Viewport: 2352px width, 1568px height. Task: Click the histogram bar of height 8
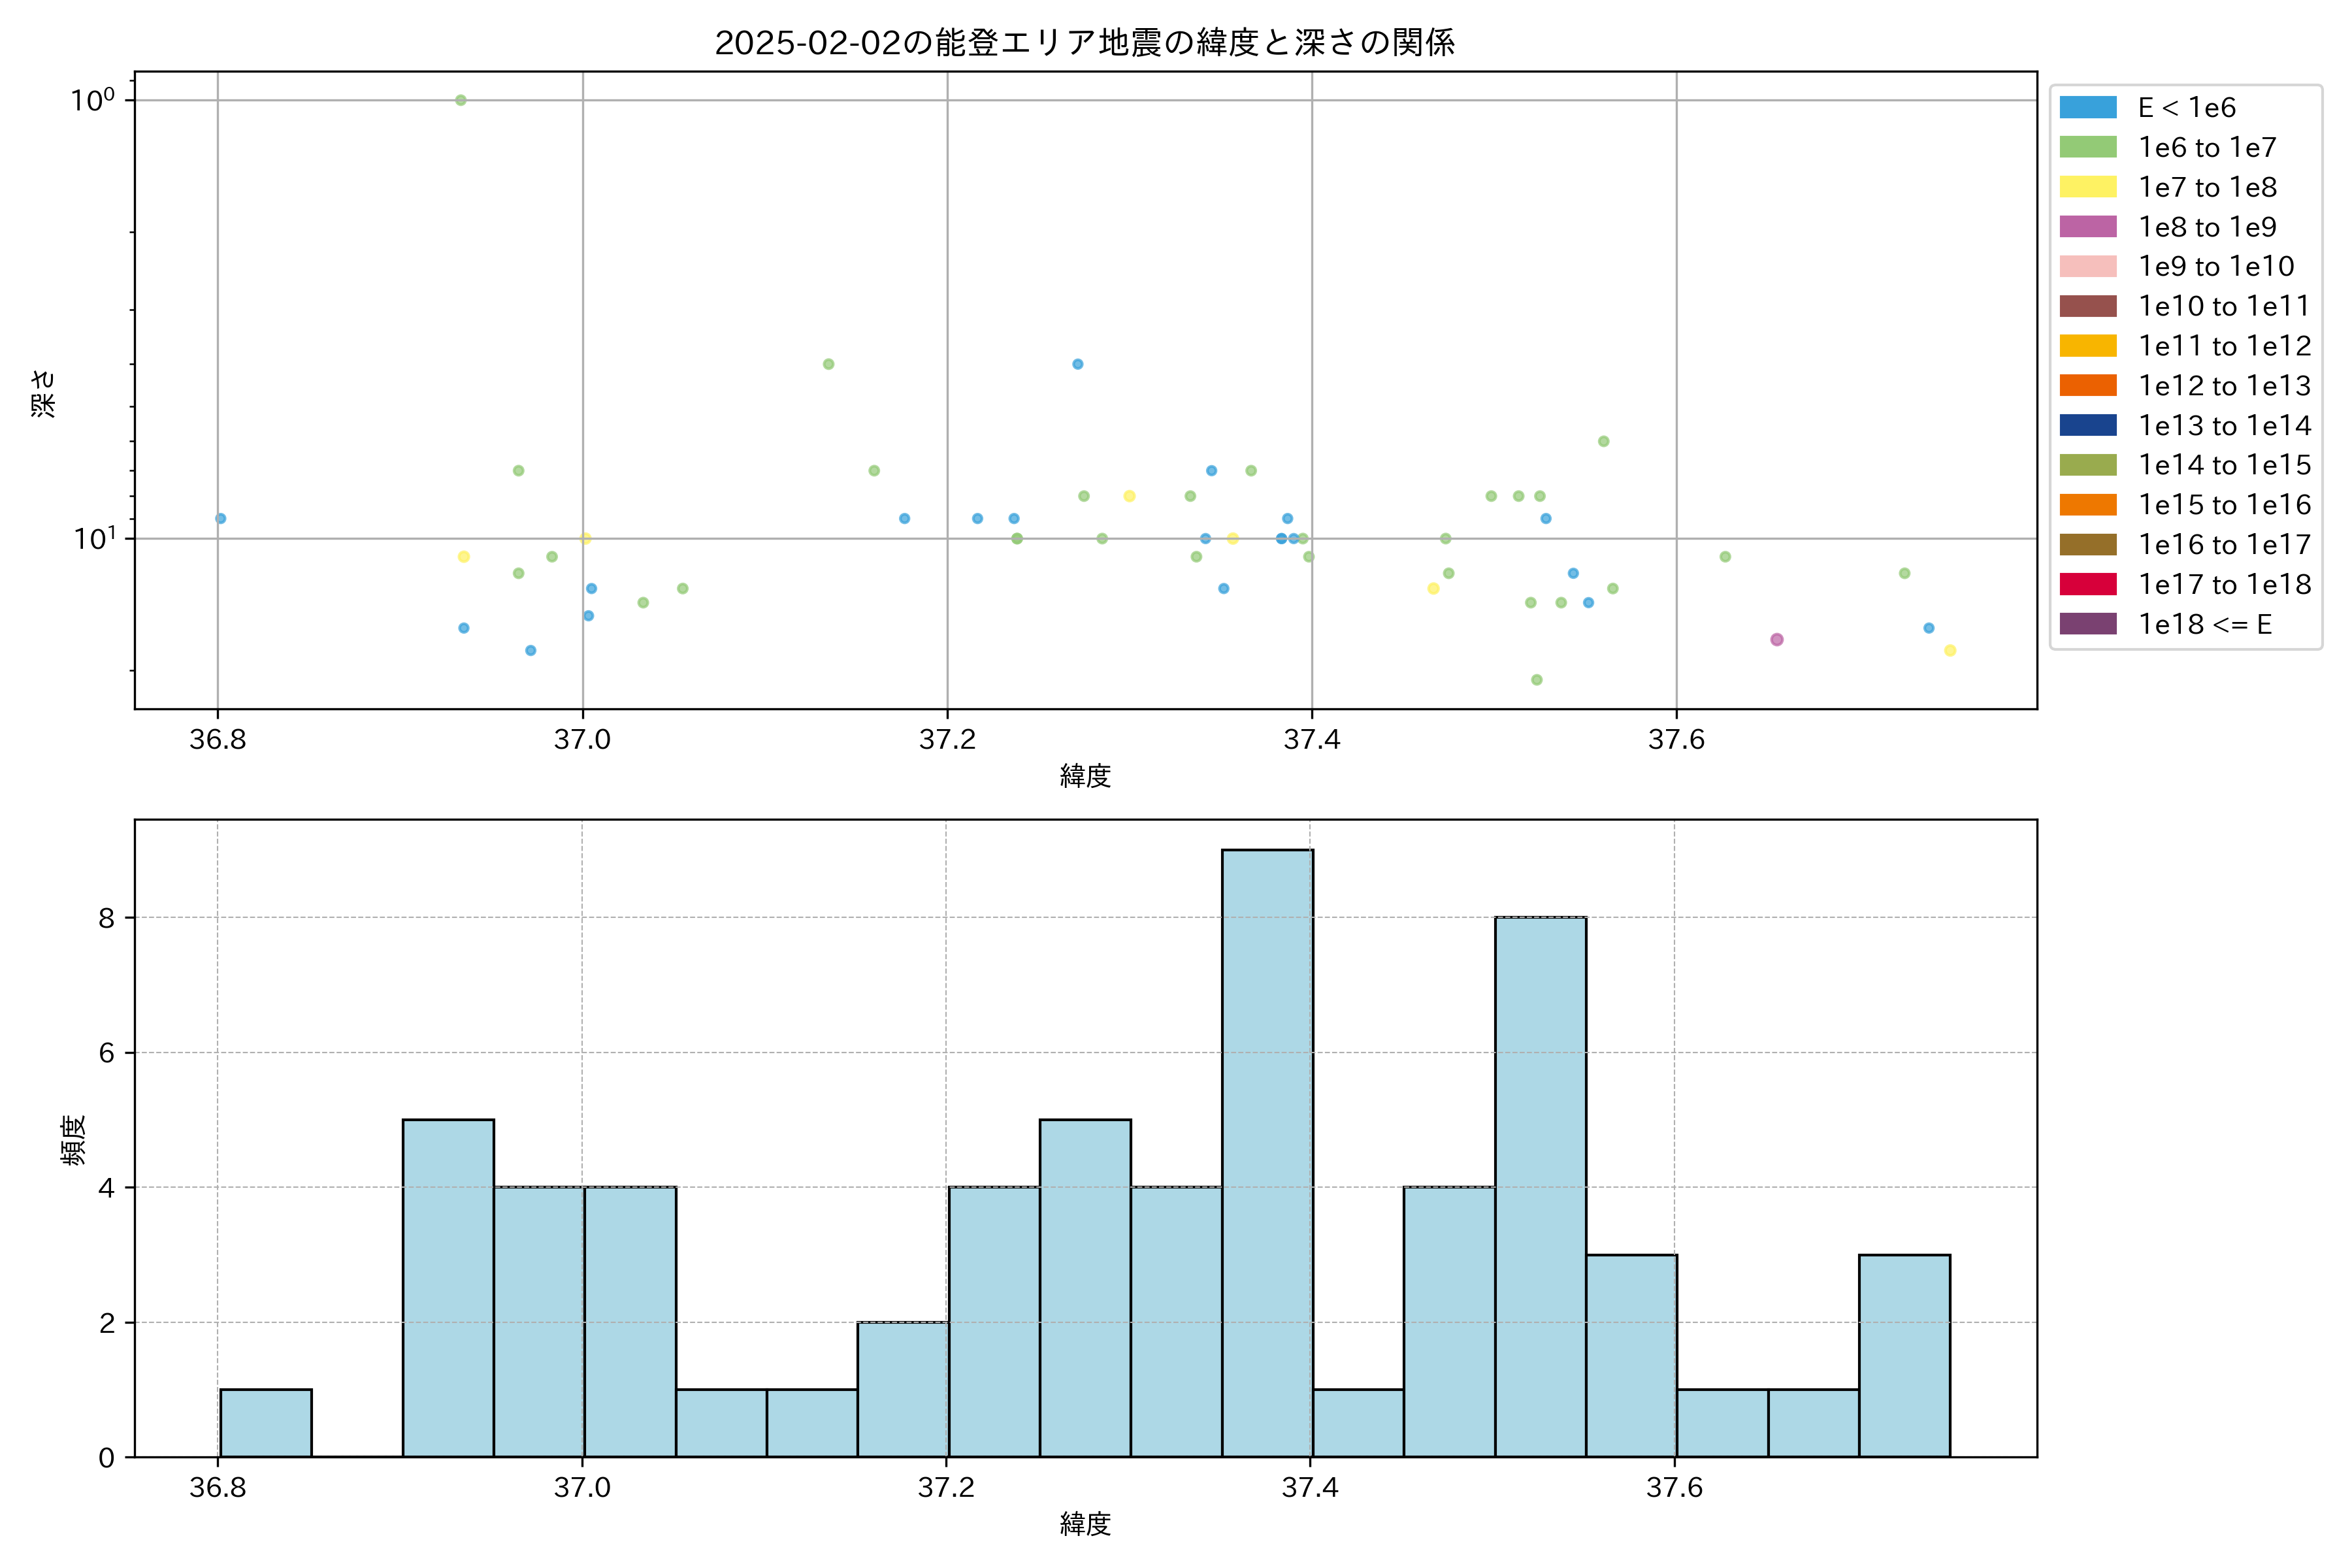coord(1540,1187)
